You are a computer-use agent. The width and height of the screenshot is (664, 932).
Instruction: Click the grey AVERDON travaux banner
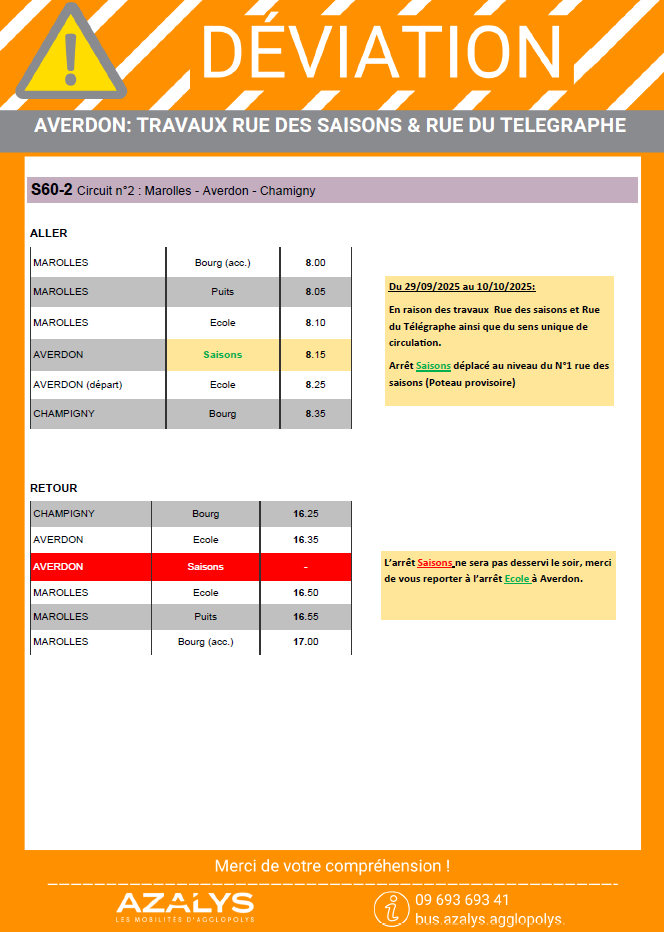click(332, 126)
